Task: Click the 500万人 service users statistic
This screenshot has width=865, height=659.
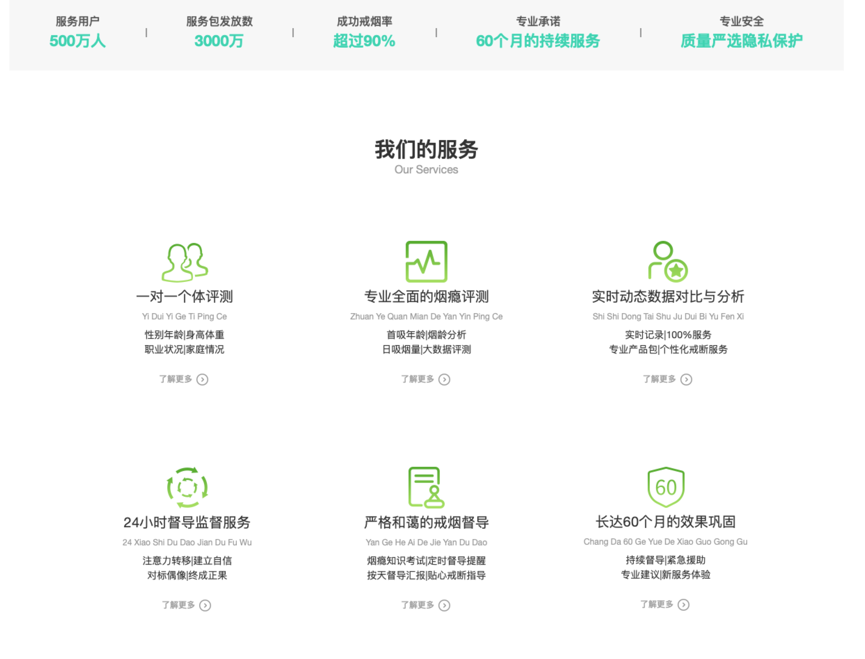Action: pos(77,41)
